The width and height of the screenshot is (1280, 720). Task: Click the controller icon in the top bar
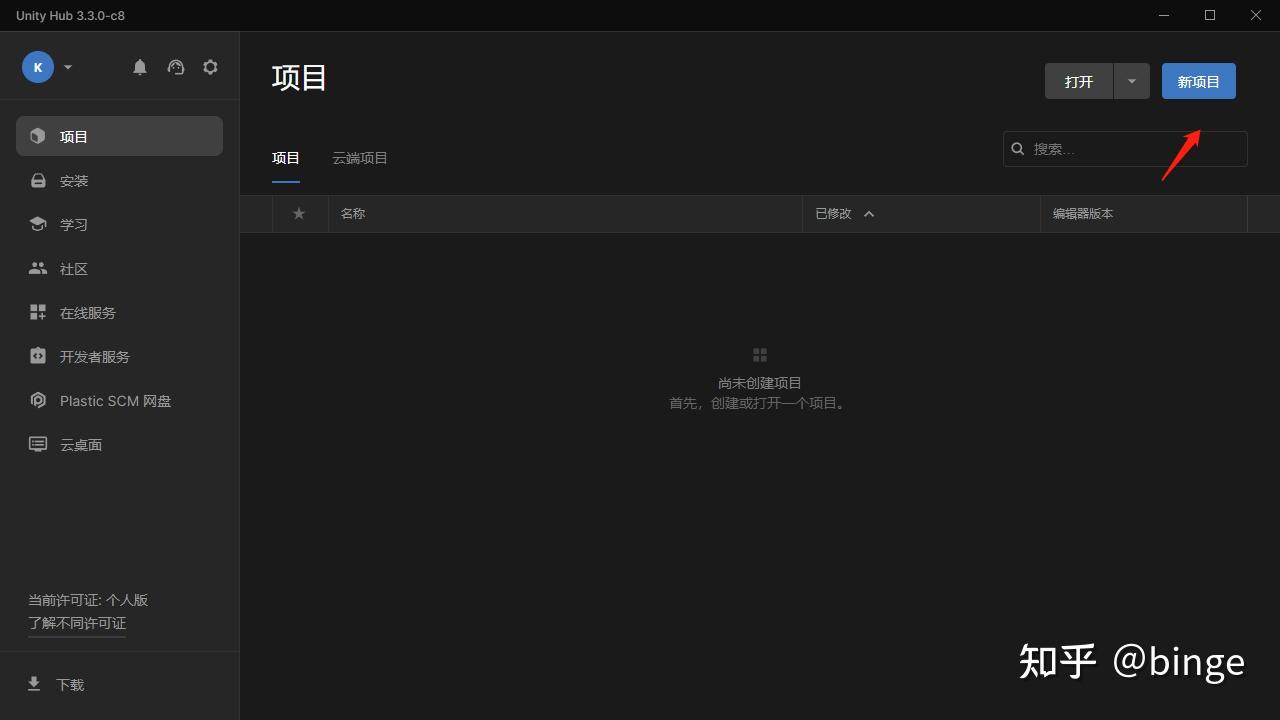pos(175,66)
